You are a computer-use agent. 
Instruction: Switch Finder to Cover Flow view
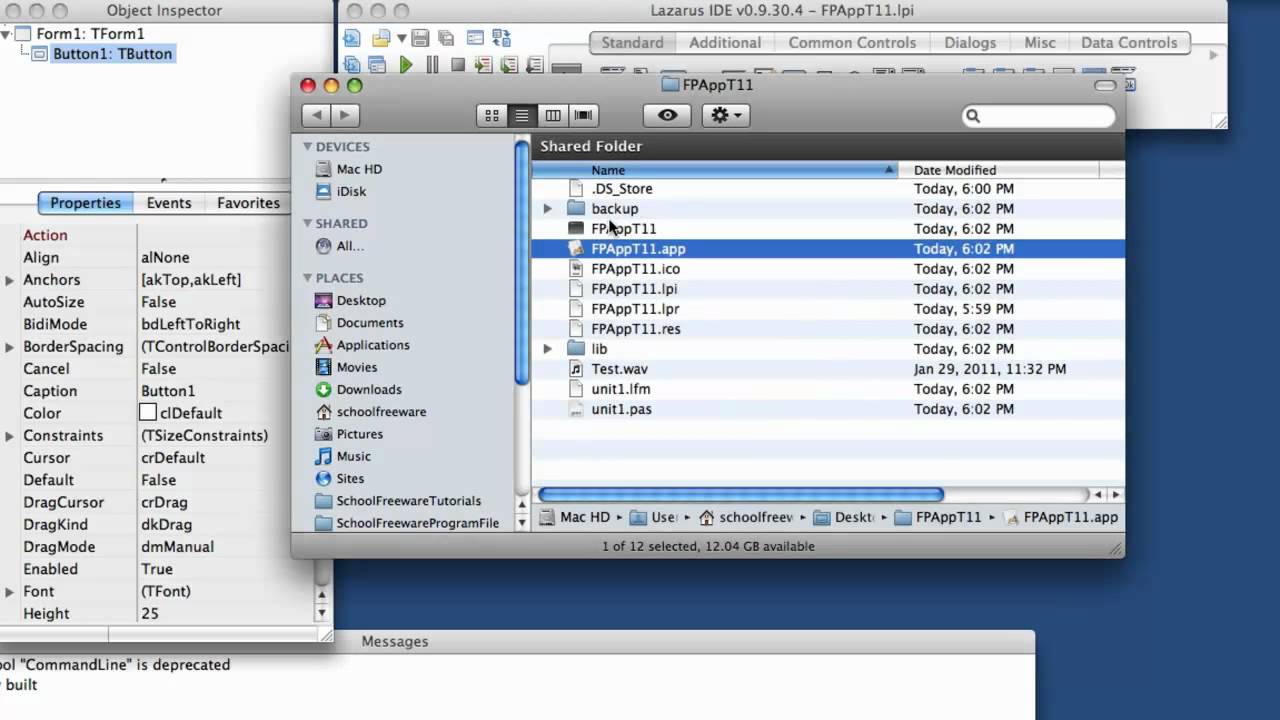583,115
